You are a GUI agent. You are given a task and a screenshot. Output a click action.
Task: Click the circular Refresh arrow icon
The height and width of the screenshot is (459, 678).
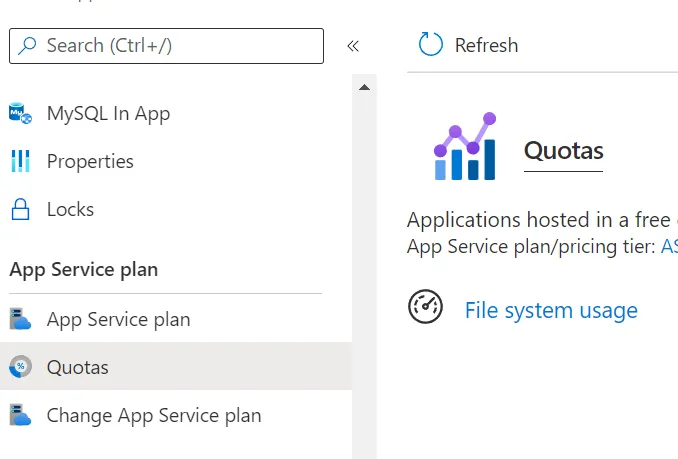click(430, 45)
